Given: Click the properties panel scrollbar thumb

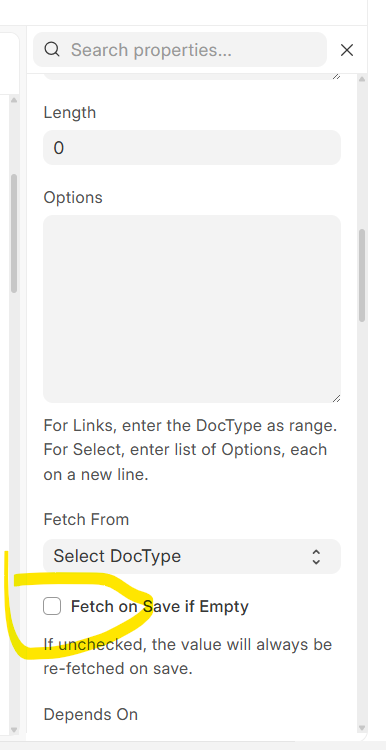Looking at the screenshot, I should coord(362,276).
